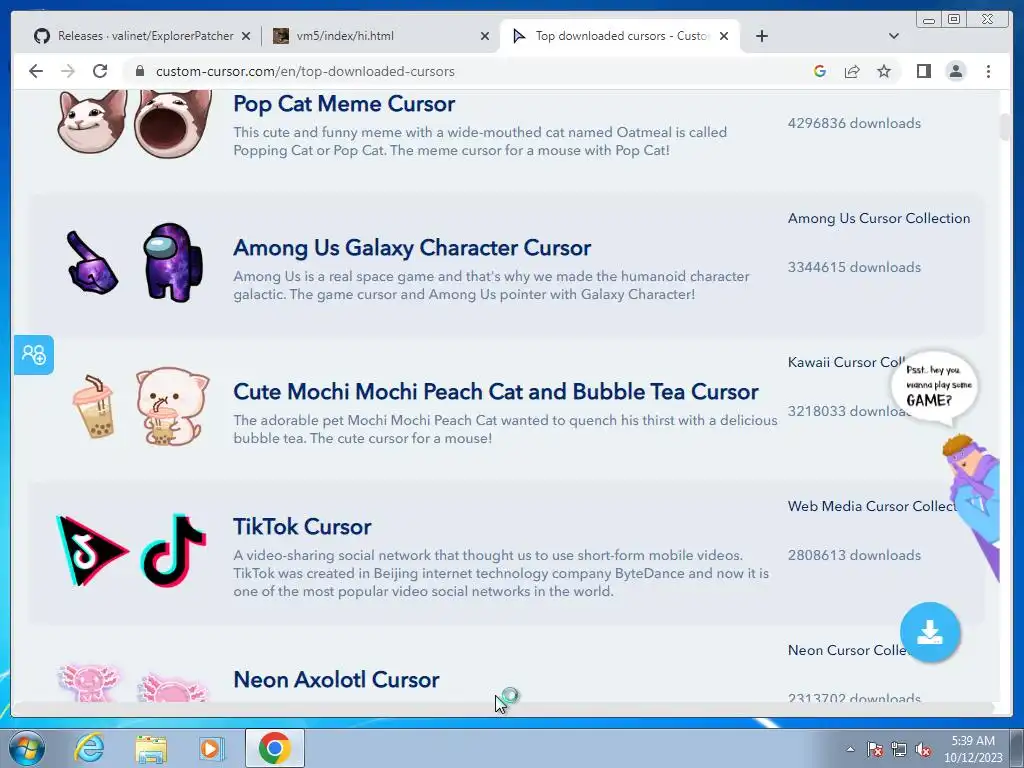Image resolution: width=1024 pixels, height=768 pixels.
Task: Click the blue users-plus side widget
Action: [34, 355]
